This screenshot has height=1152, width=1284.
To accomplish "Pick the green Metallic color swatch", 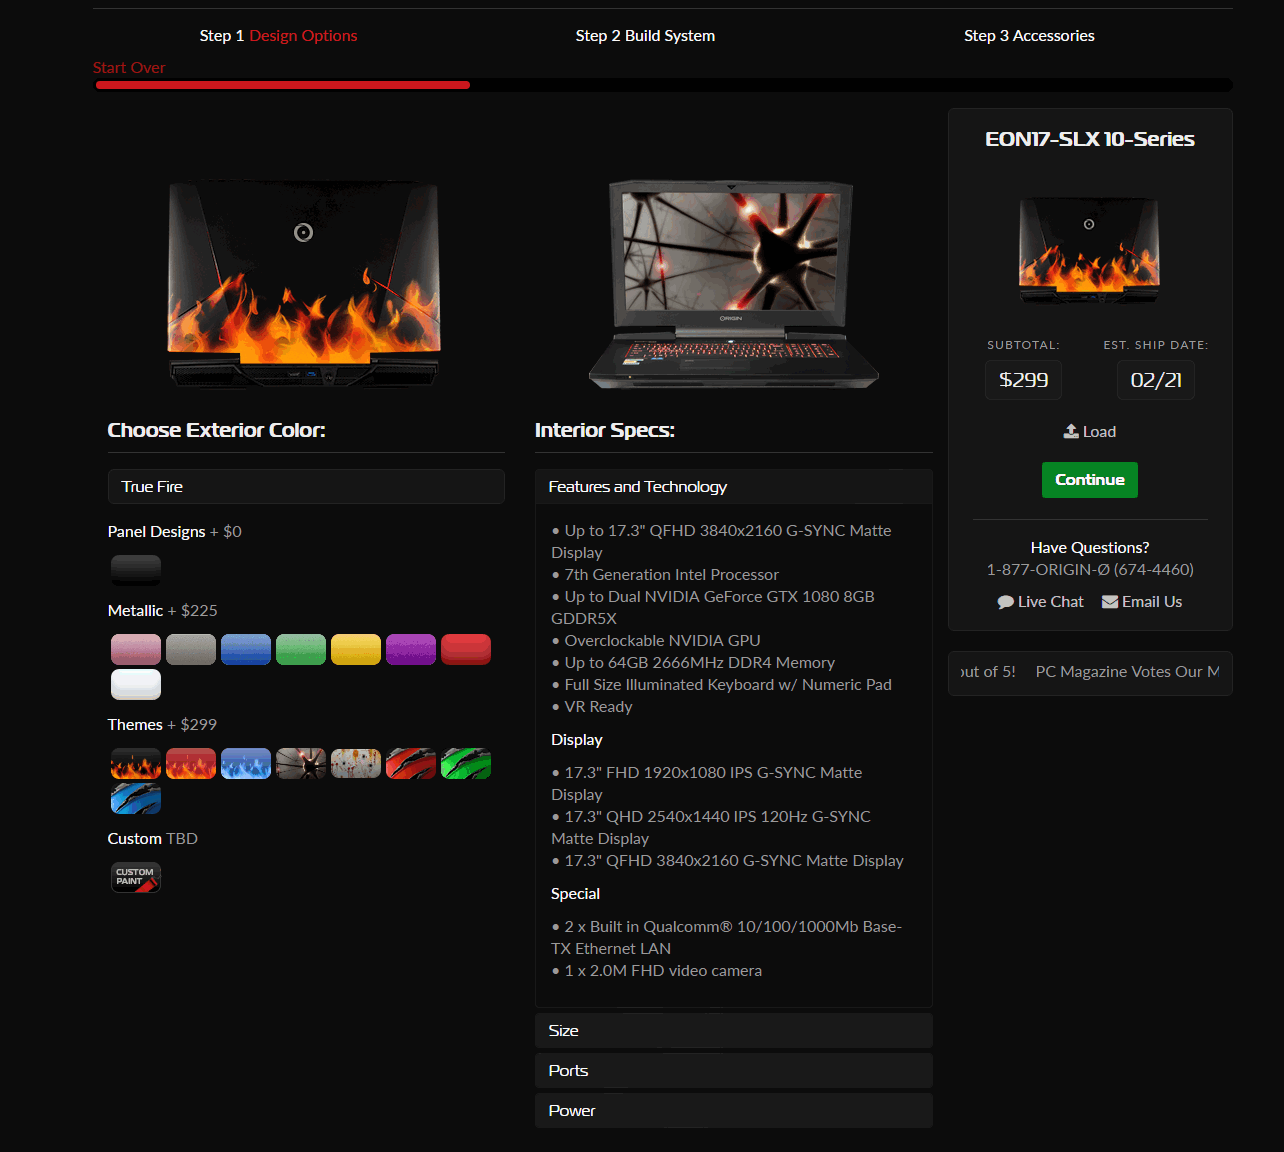I will (301, 649).
